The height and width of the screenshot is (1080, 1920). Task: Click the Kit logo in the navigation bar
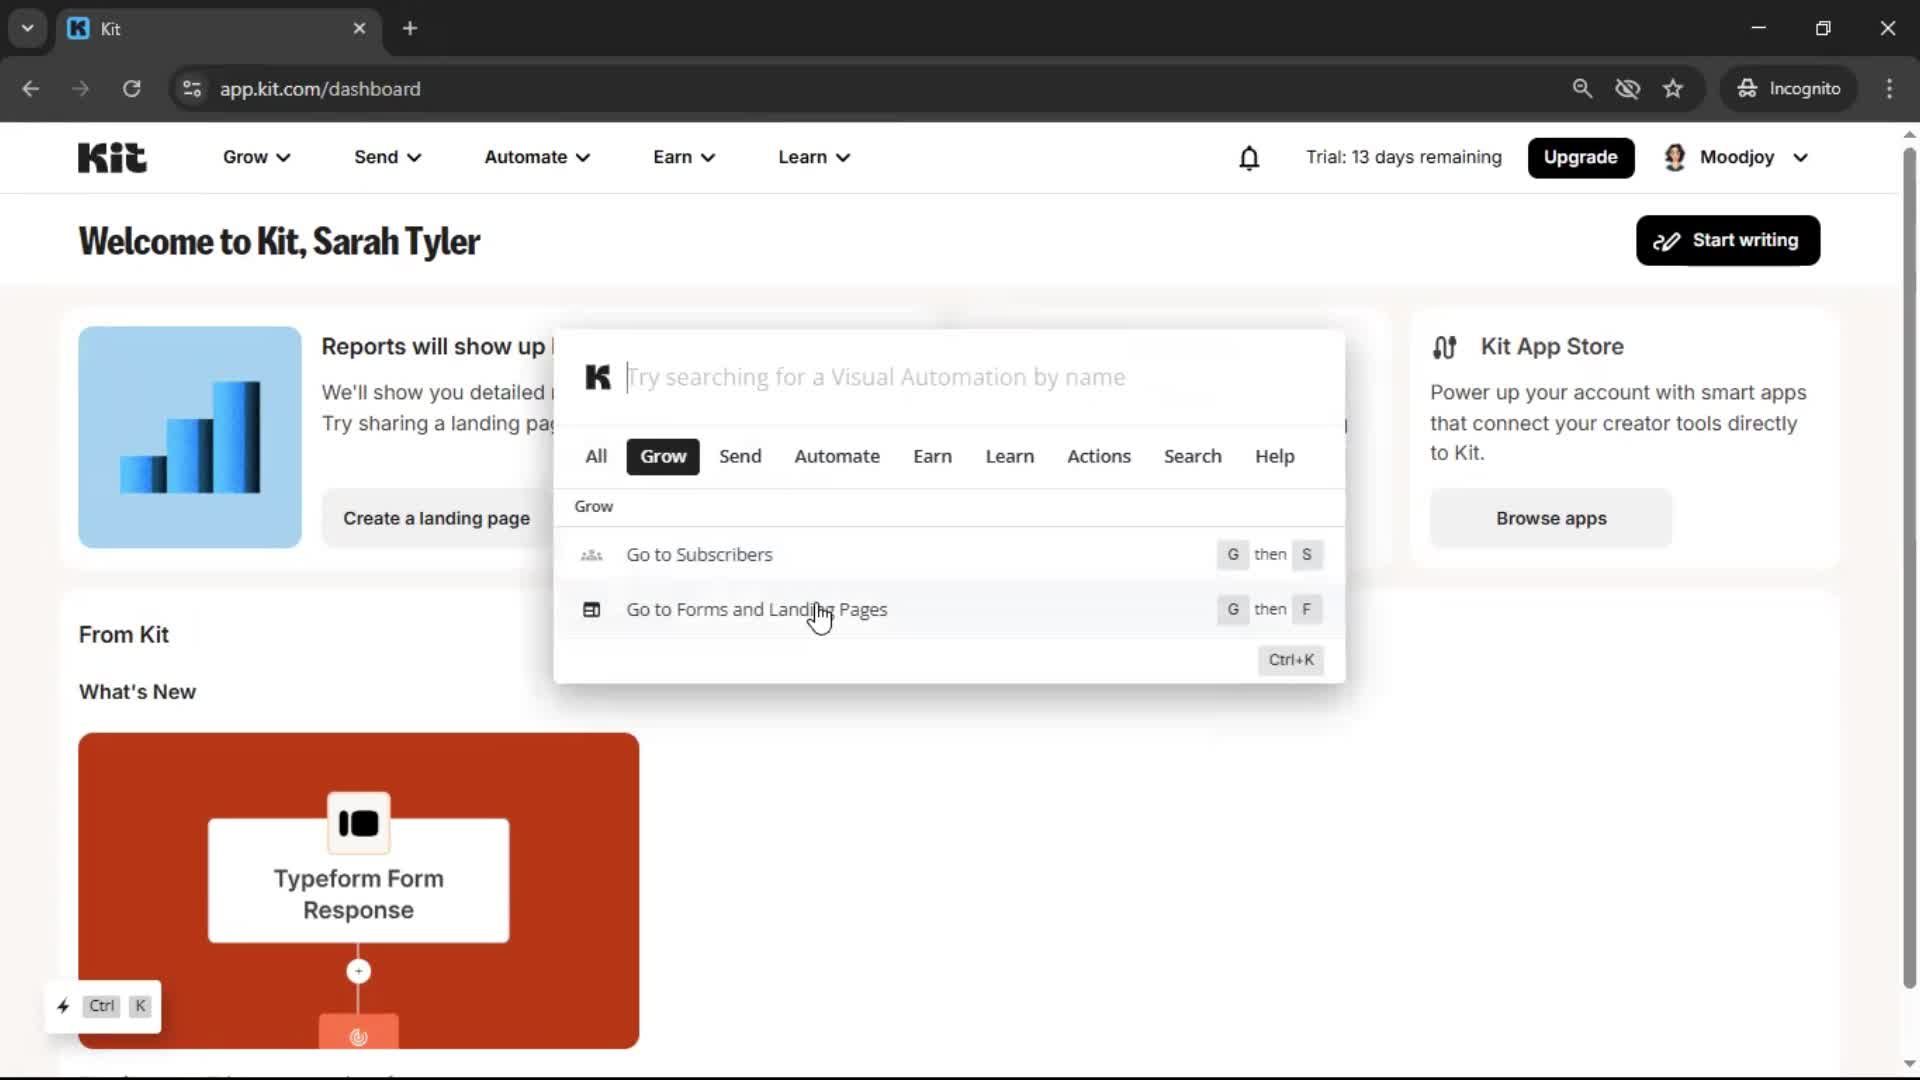(x=110, y=157)
